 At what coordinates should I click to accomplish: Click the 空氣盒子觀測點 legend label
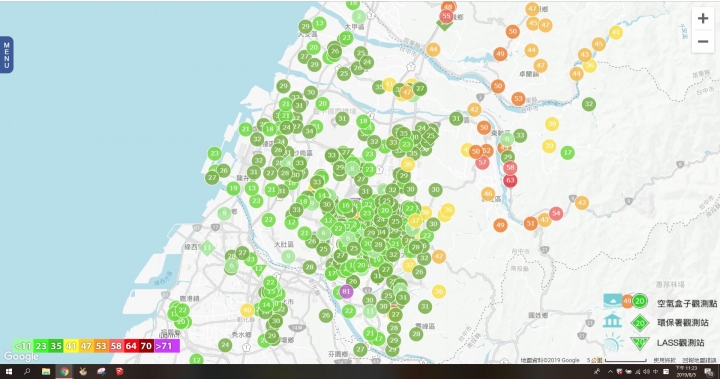pyautogui.click(x=686, y=303)
